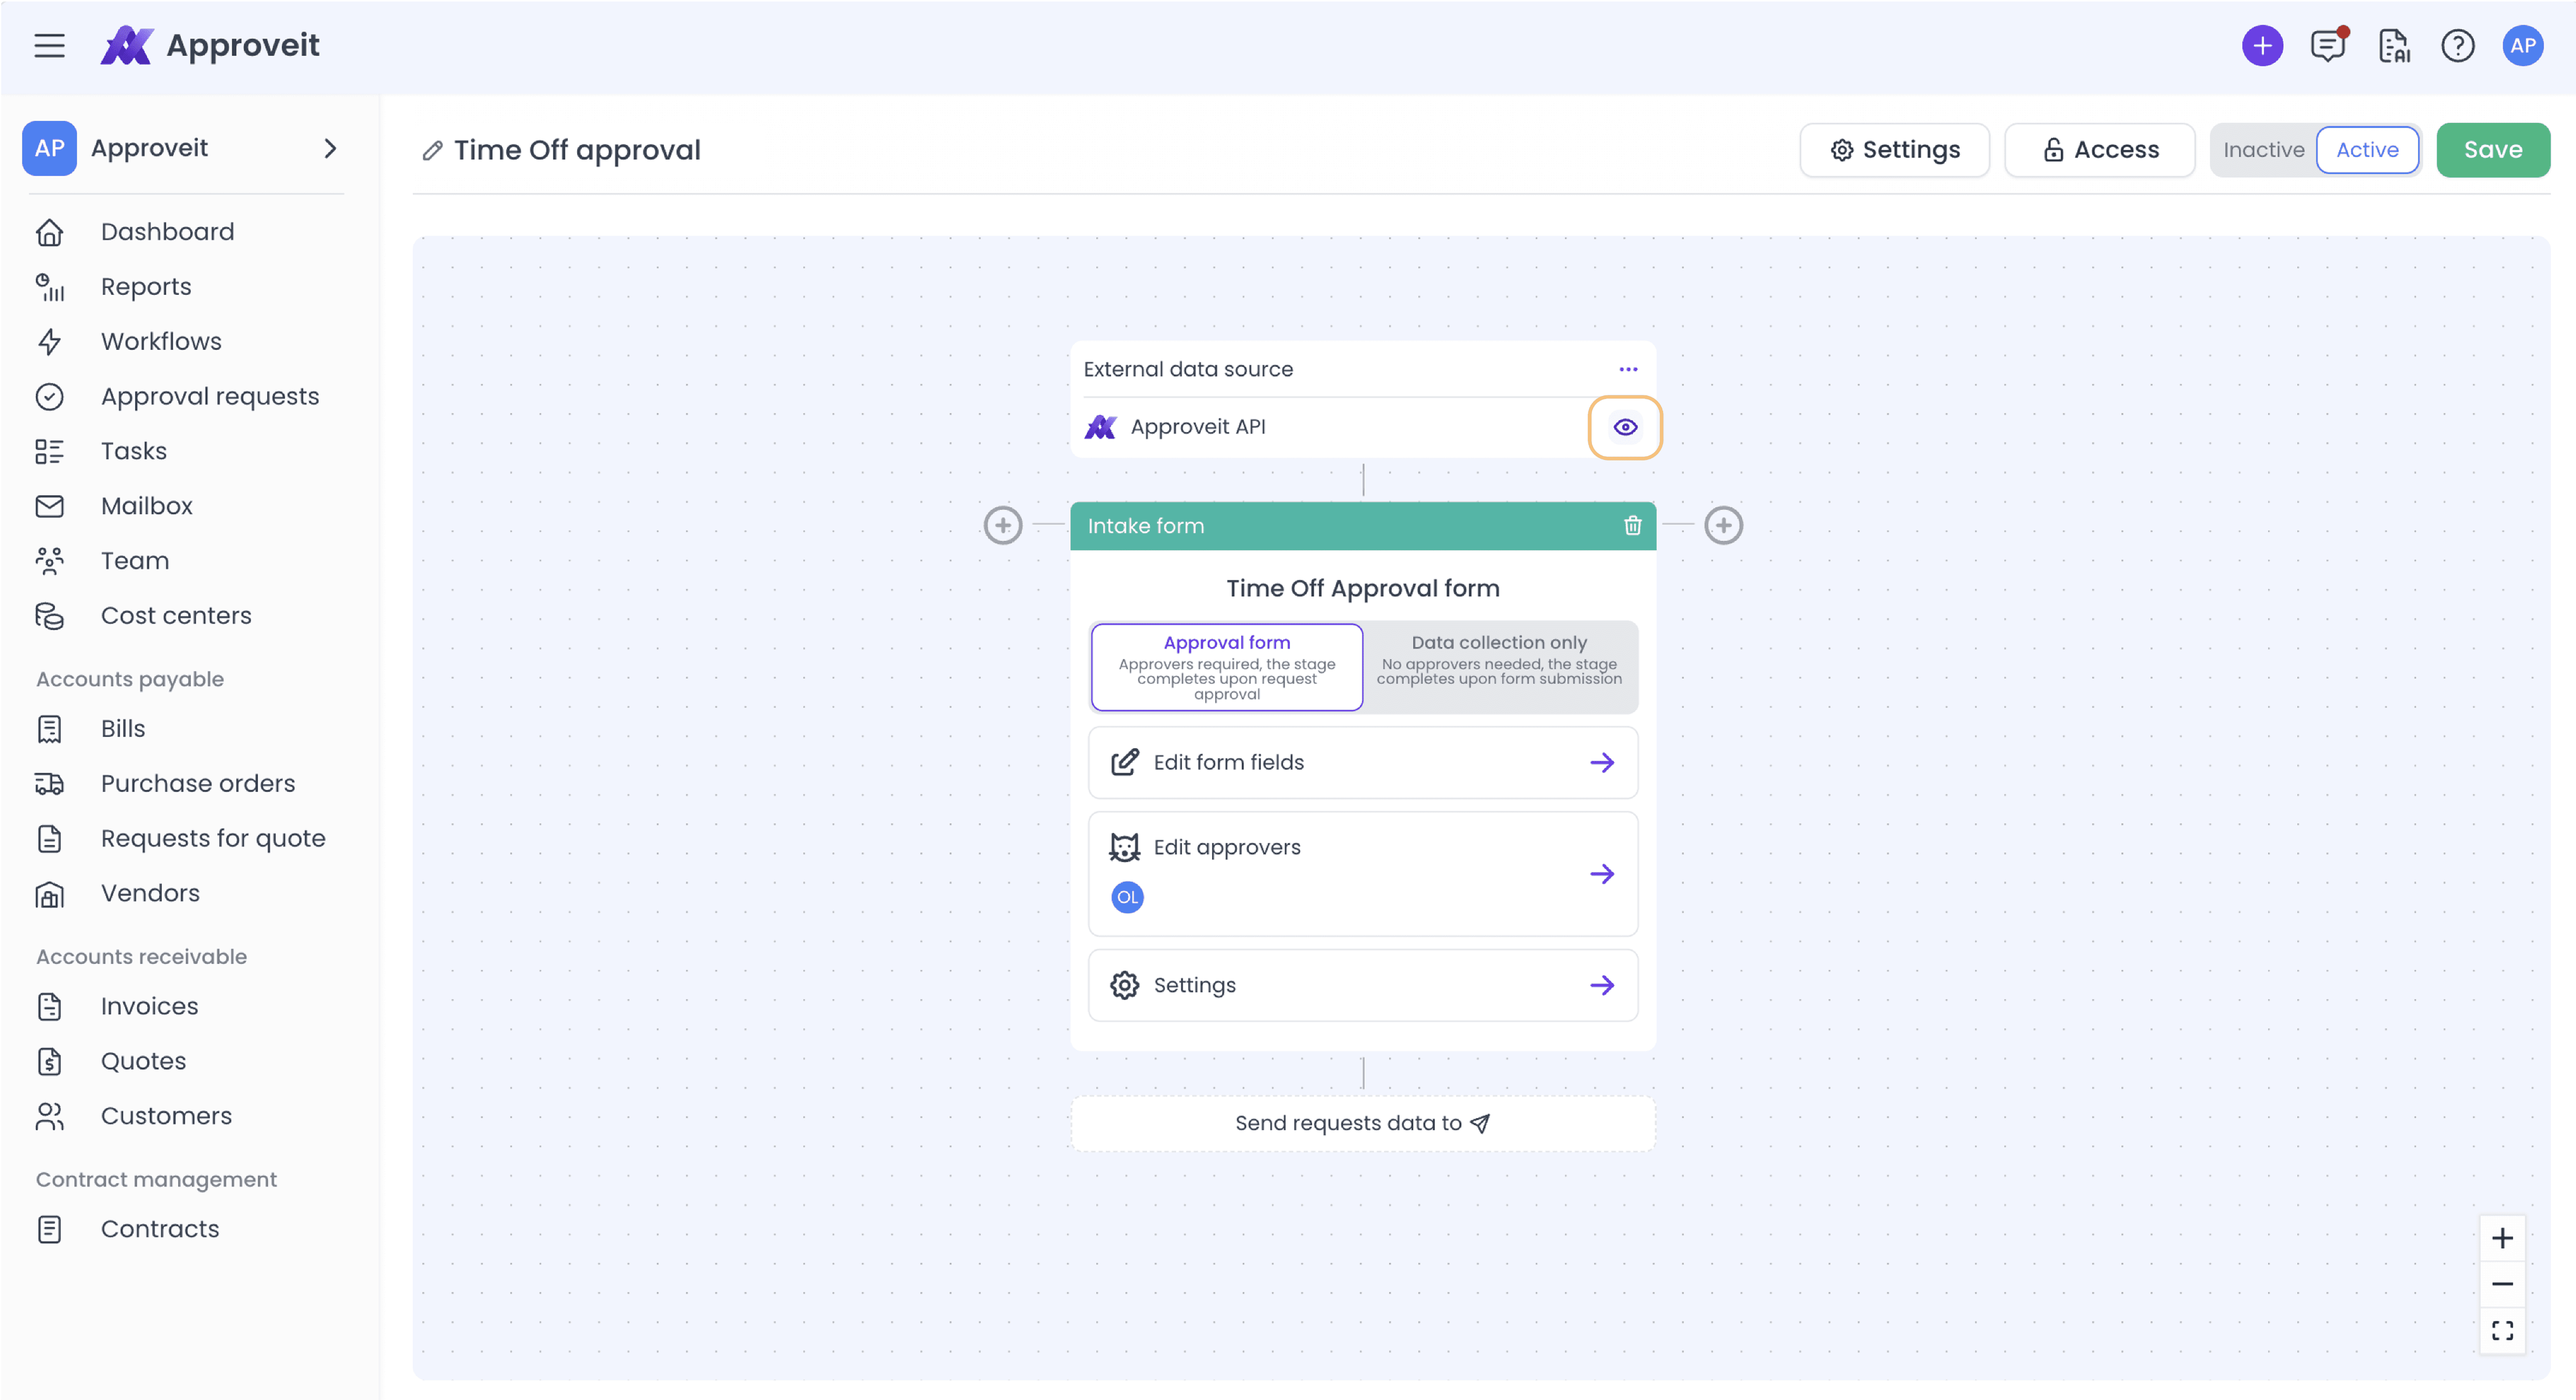Click the Edit approvers label
This screenshot has height=1400, width=2576.
(1226, 848)
